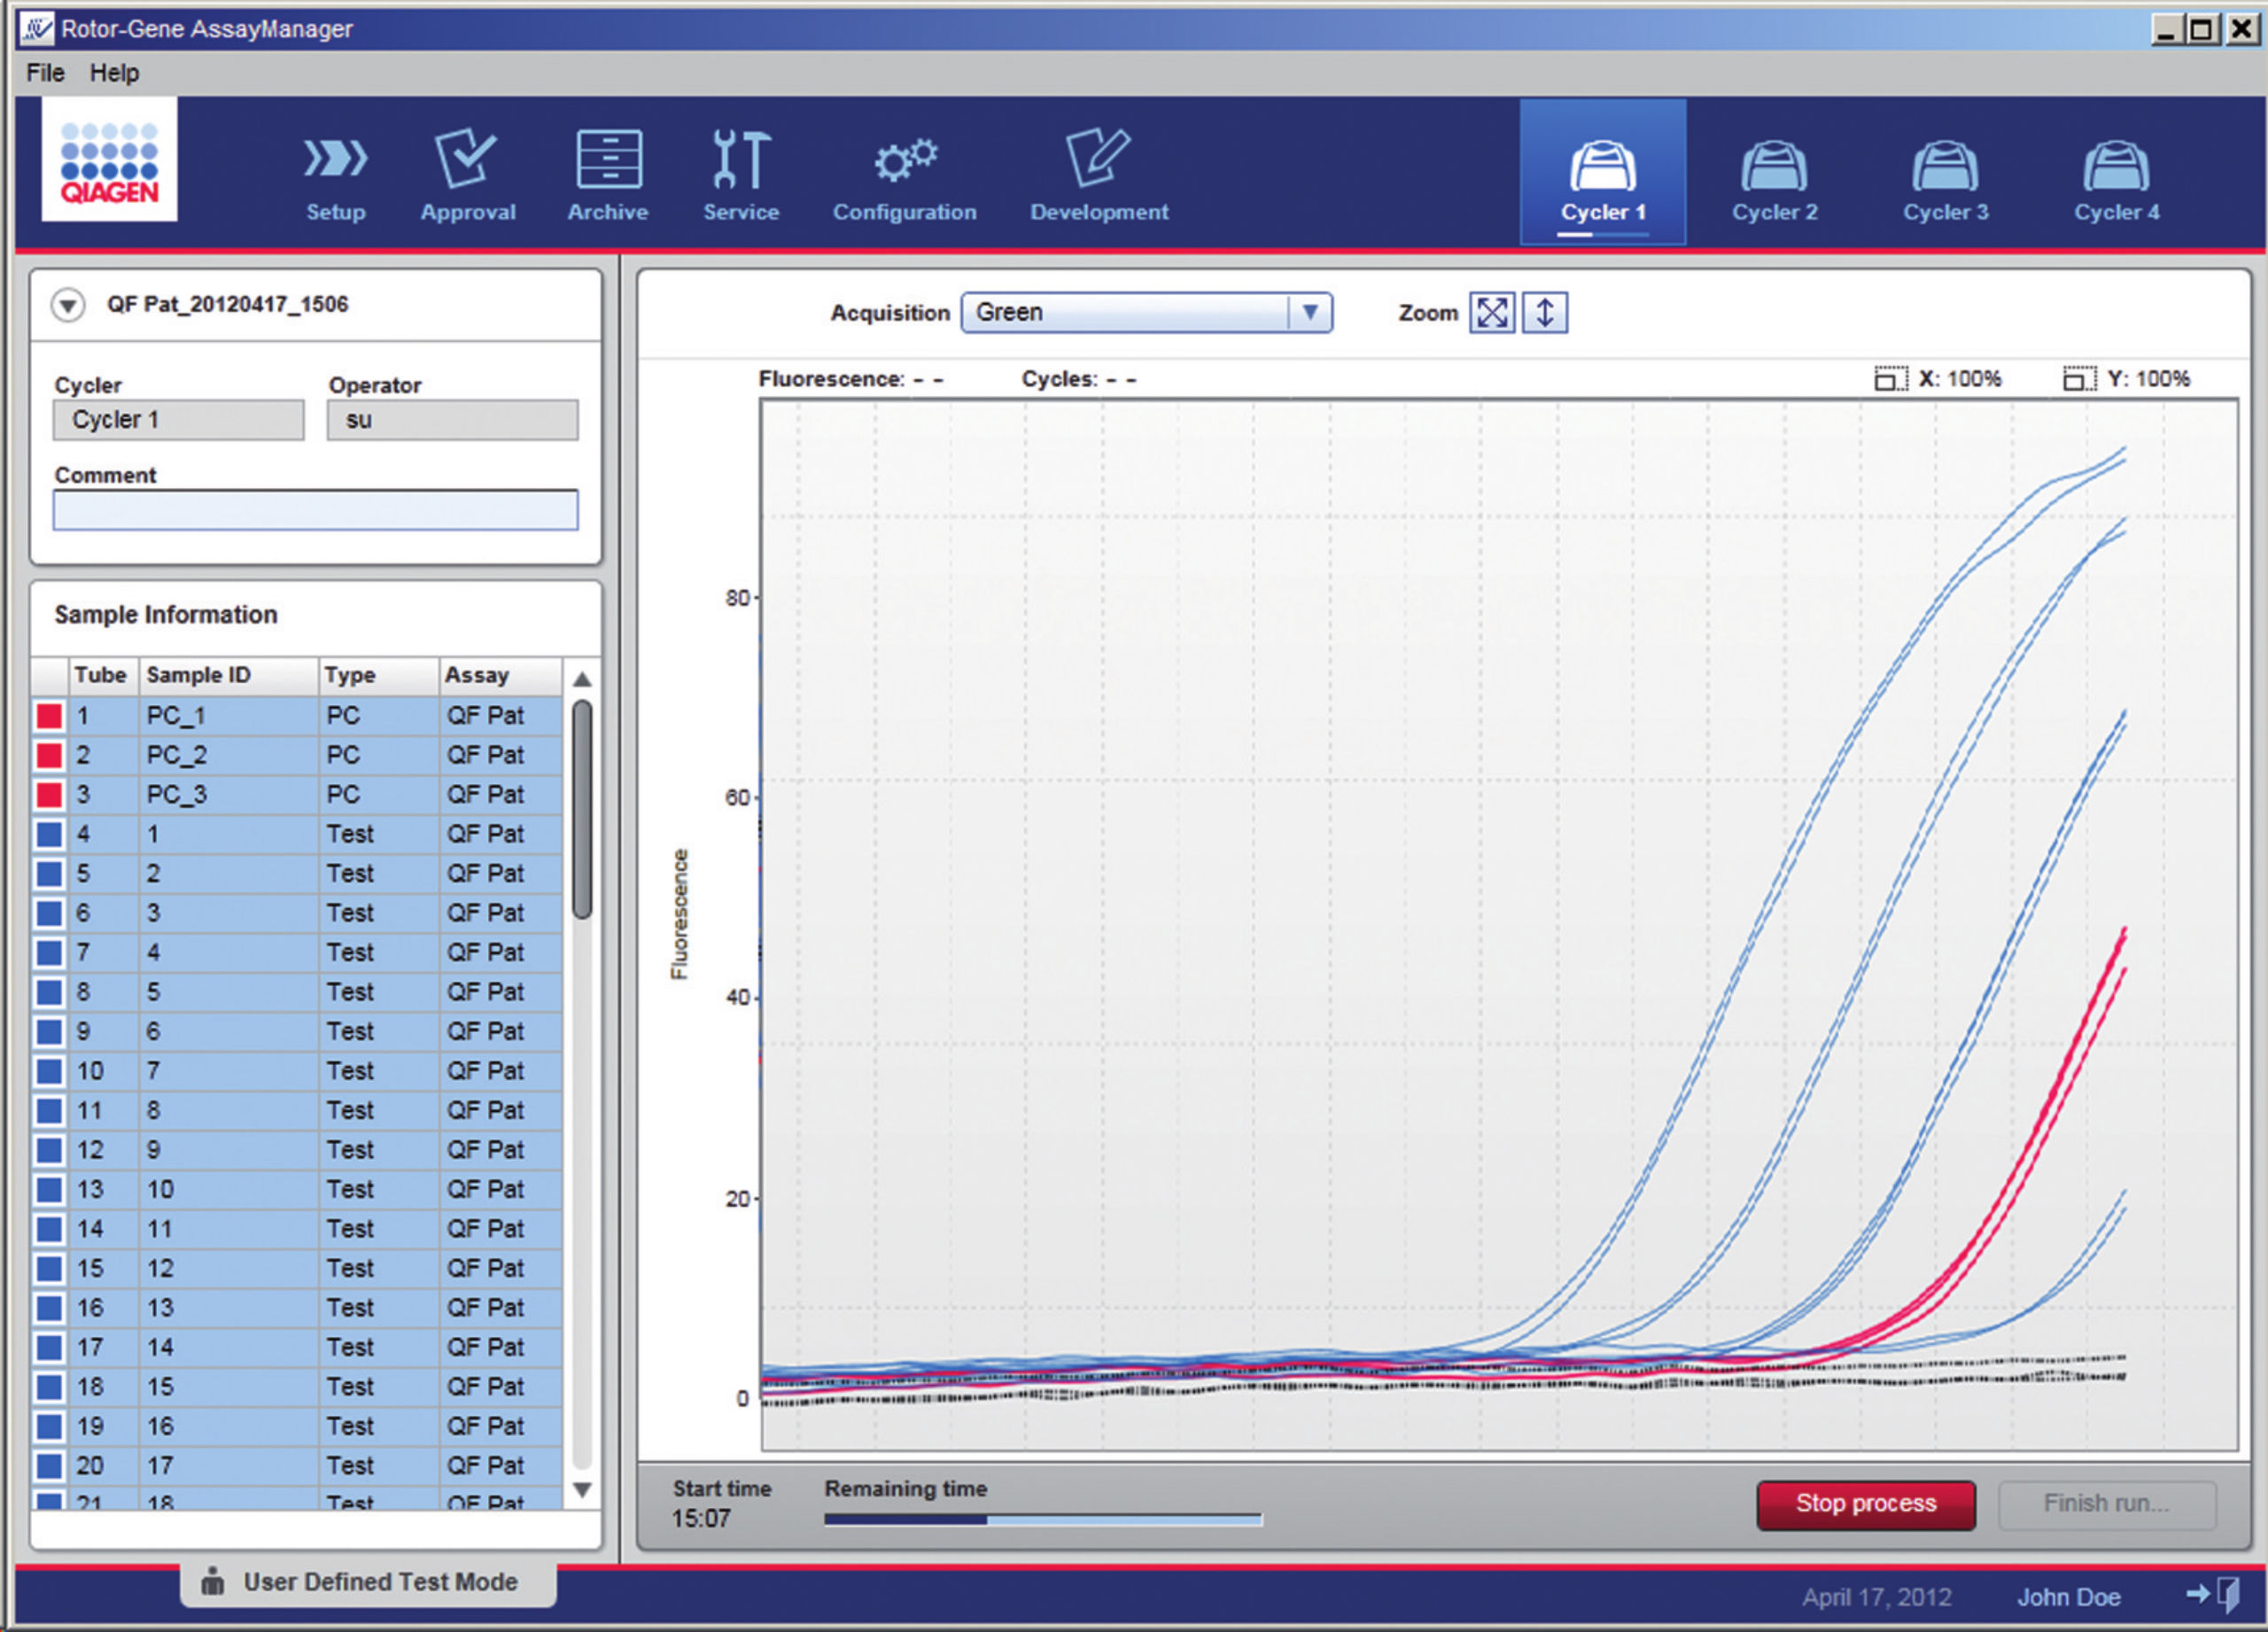Collapse the QF Pat_20120417_1506 run panel
The width and height of the screenshot is (2268, 1632).
68,305
